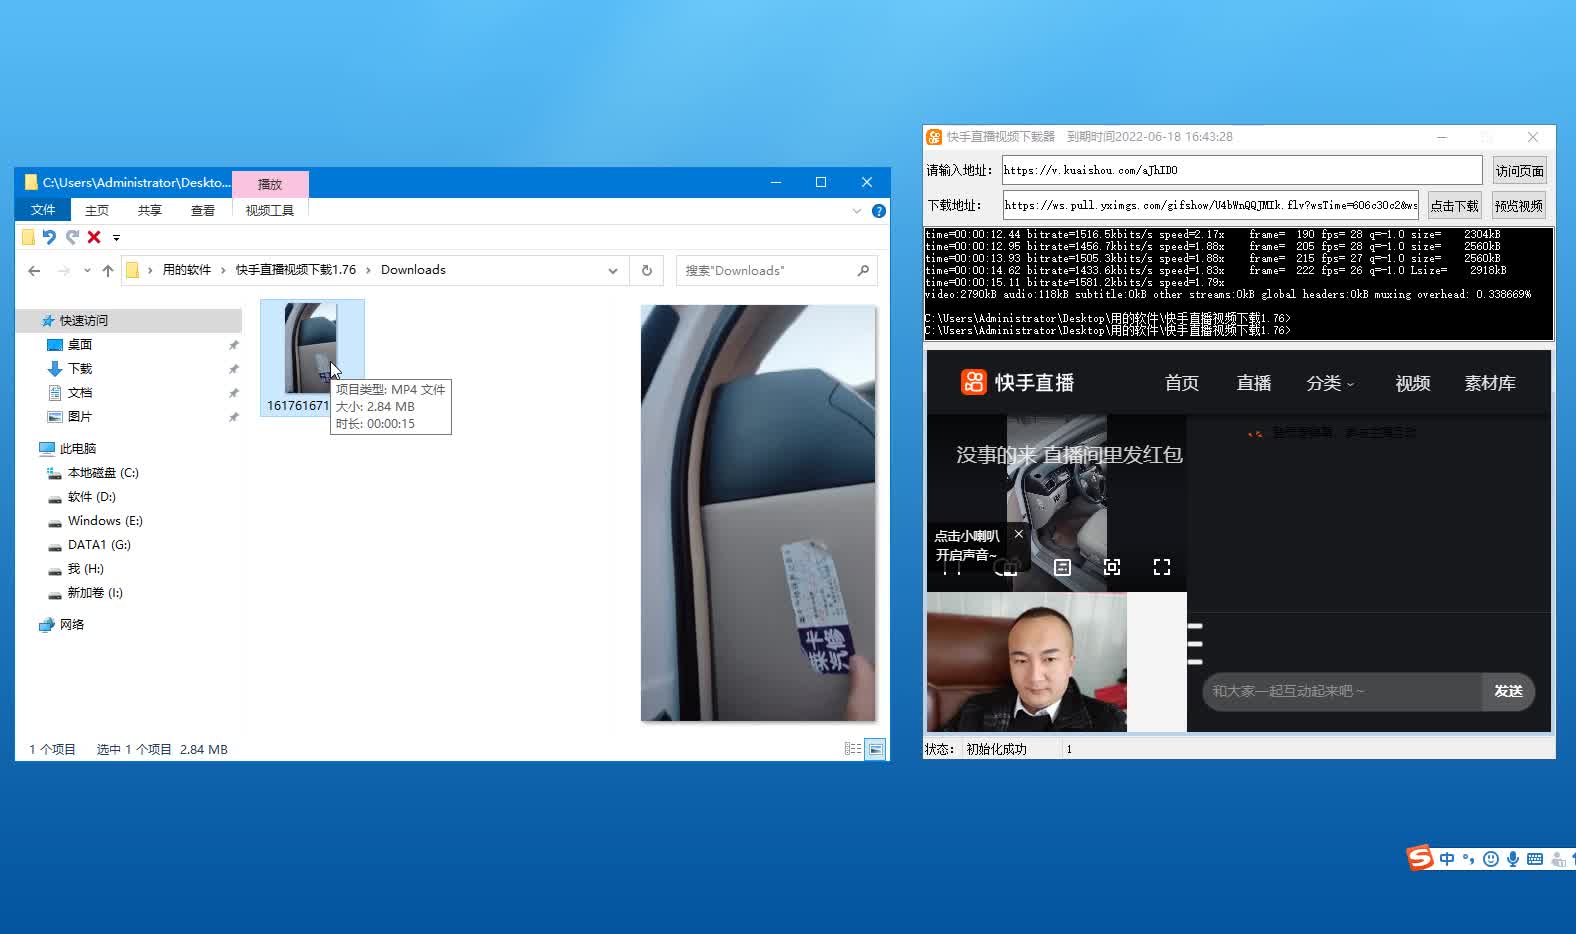
Task: Click the Sogou input method S logo
Action: (x=1420, y=858)
